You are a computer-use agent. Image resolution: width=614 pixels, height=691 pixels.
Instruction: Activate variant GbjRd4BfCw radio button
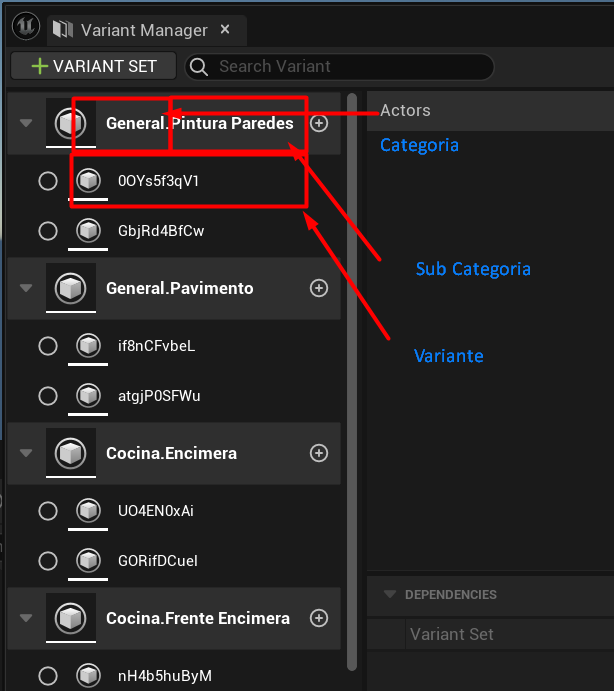click(47, 231)
